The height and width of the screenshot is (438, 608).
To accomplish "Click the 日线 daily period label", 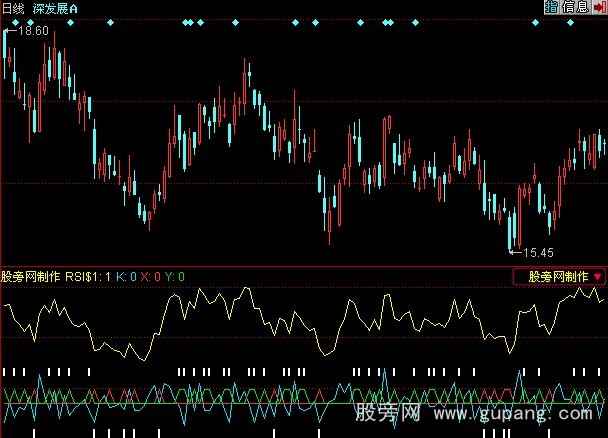I will coord(13,9).
